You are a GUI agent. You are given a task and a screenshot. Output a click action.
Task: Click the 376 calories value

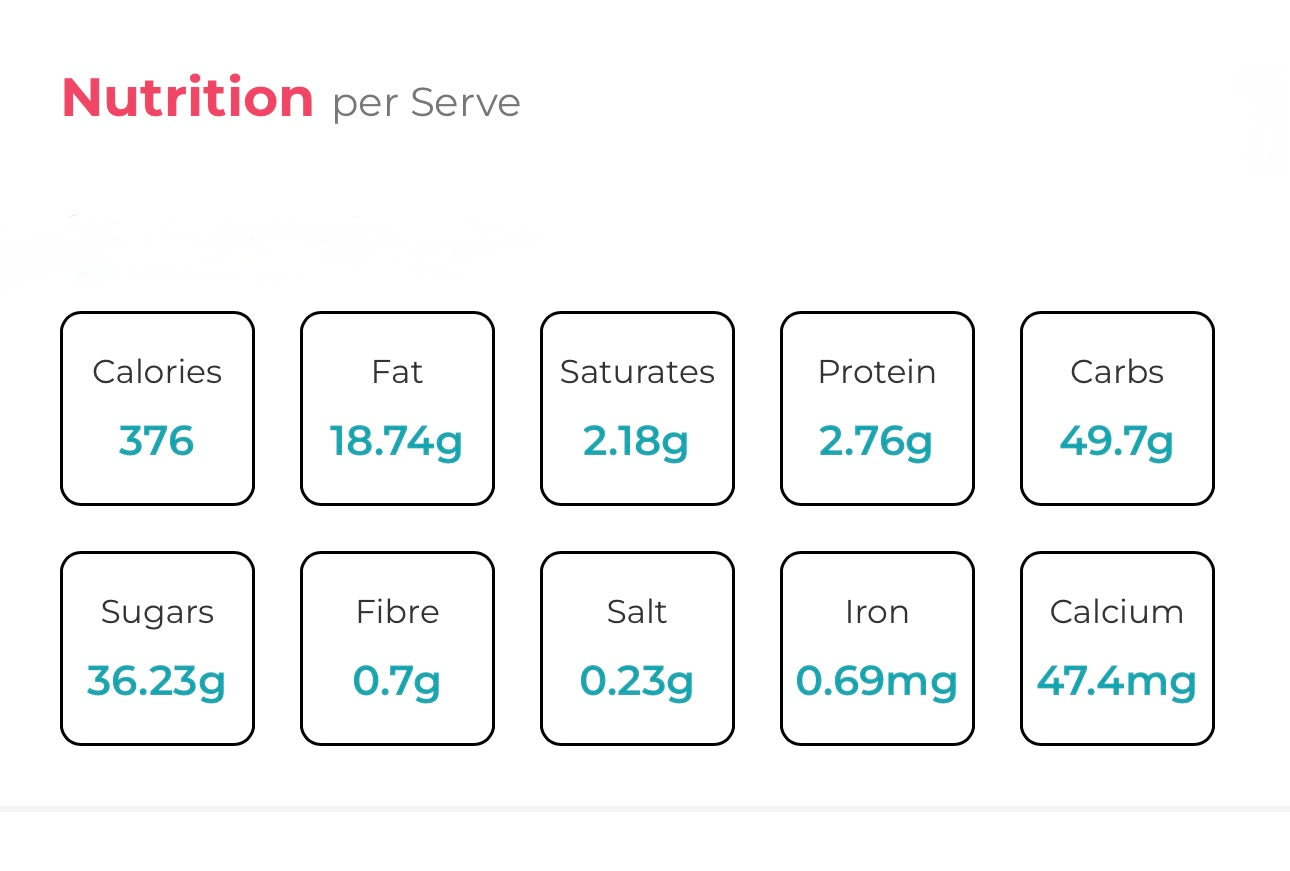pyautogui.click(x=156, y=441)
